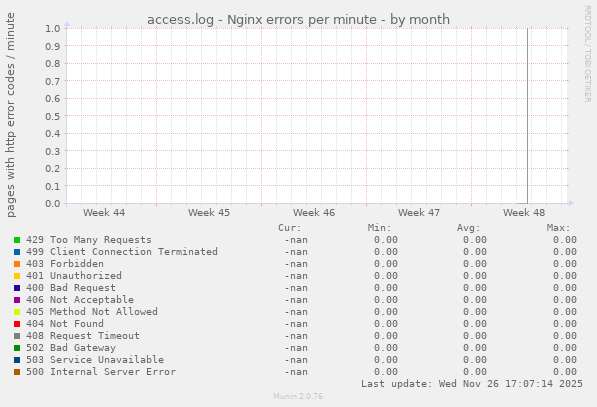
Task: Select the '404 Not Found' legend label
Action: (65, 324)
